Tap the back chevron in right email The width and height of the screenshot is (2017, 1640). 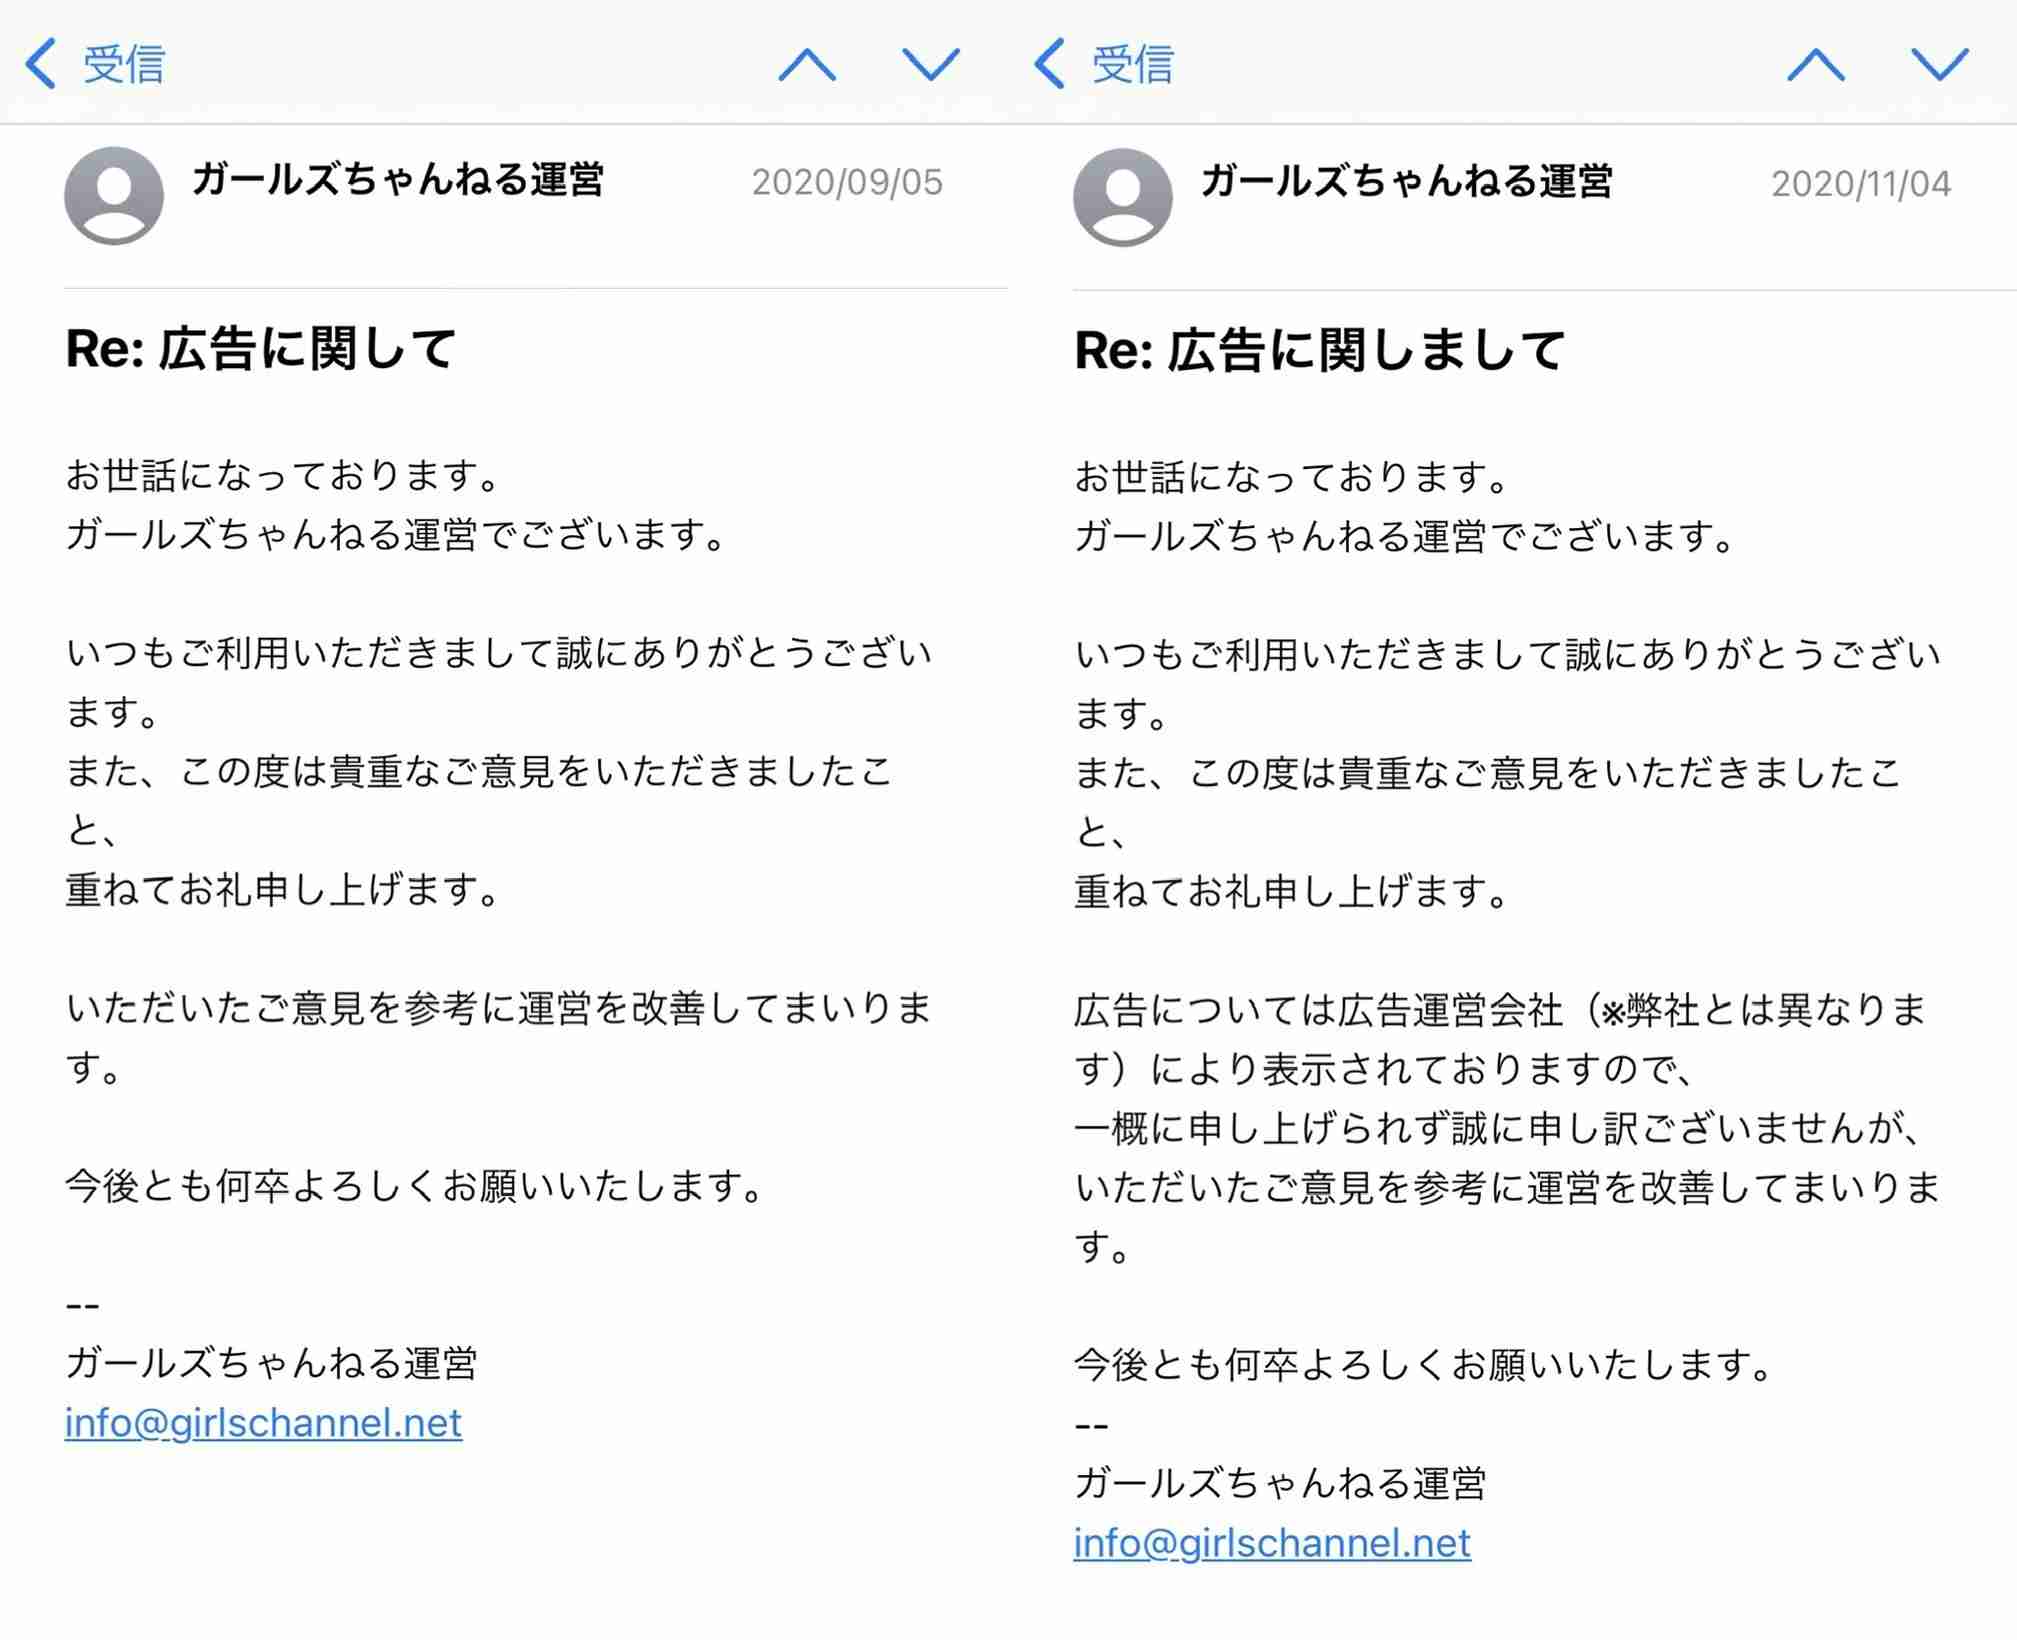tap(1049, 64)
